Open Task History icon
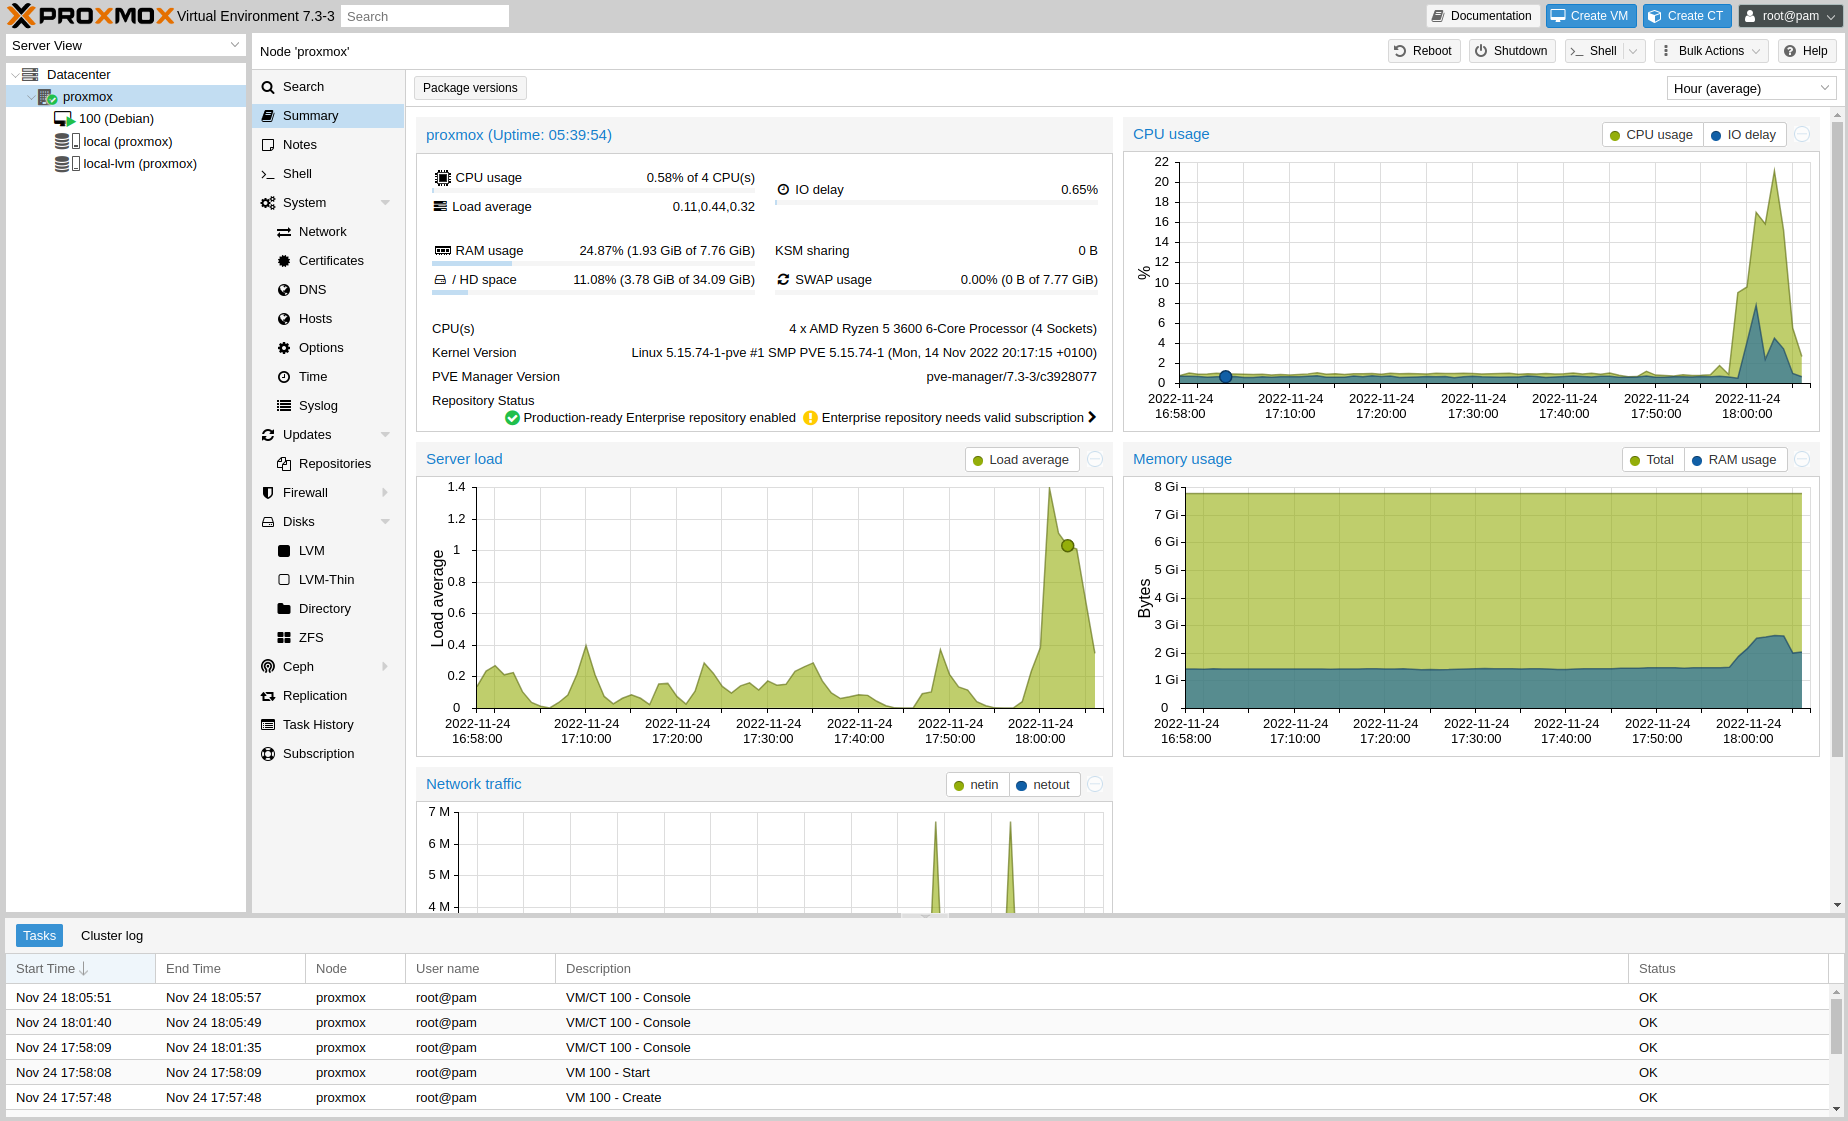 268,725
